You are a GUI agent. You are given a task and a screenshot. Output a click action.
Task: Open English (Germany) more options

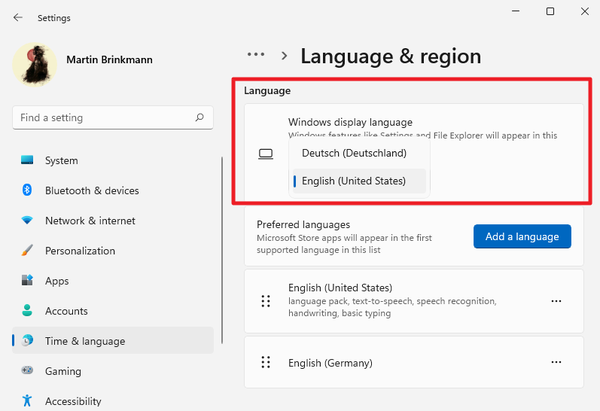556,362
